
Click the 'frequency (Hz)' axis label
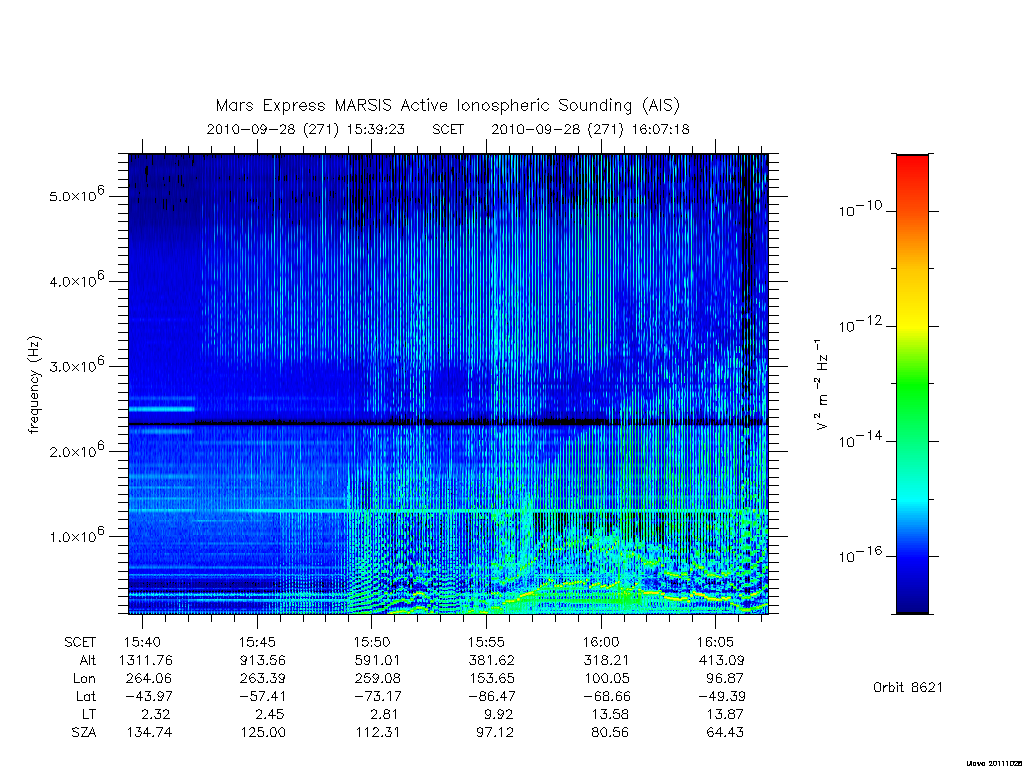pos(35,385)
